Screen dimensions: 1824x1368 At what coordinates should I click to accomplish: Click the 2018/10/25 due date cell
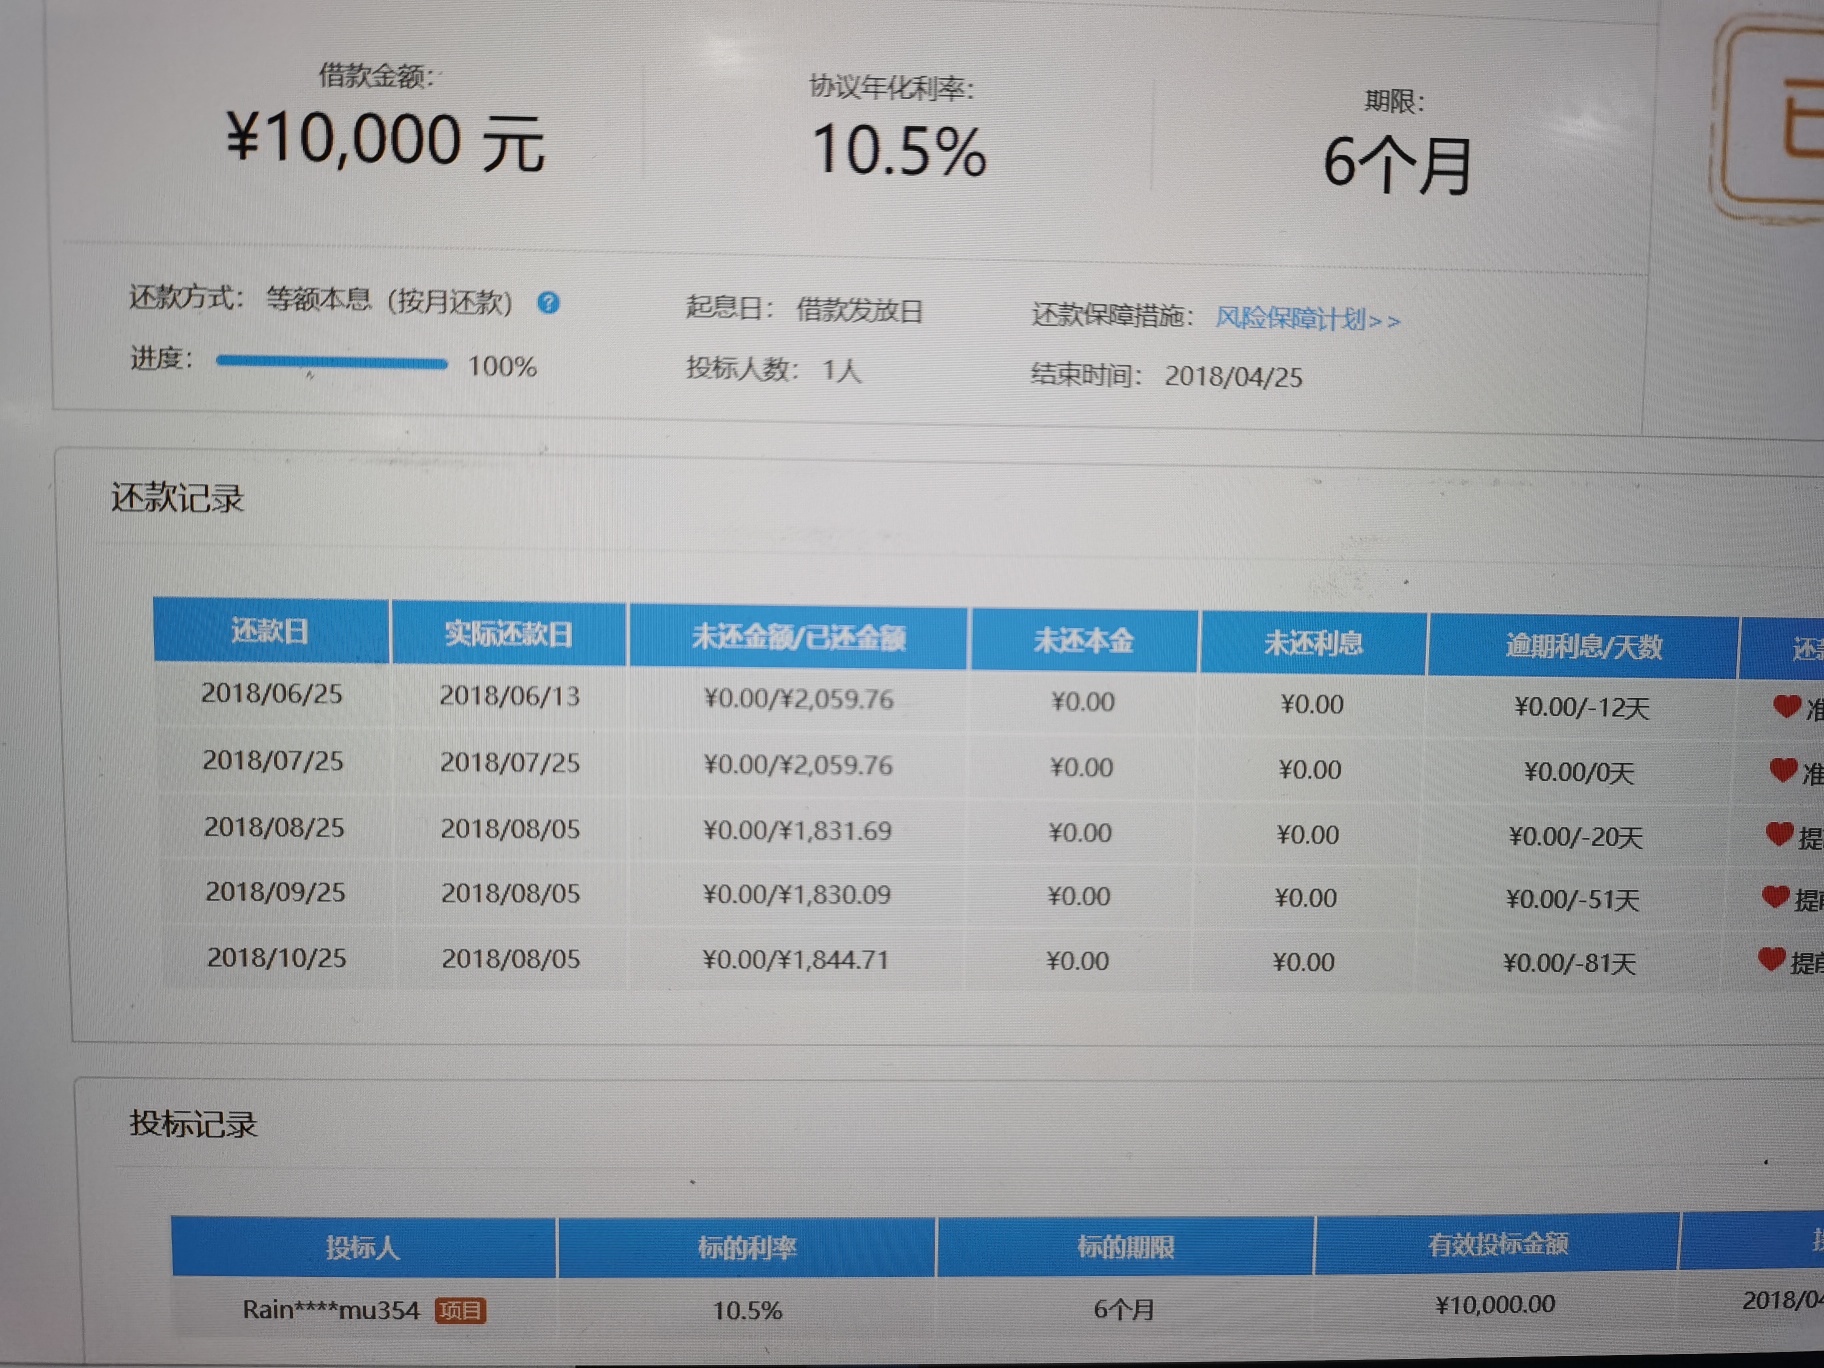click(x=276, y=957)
